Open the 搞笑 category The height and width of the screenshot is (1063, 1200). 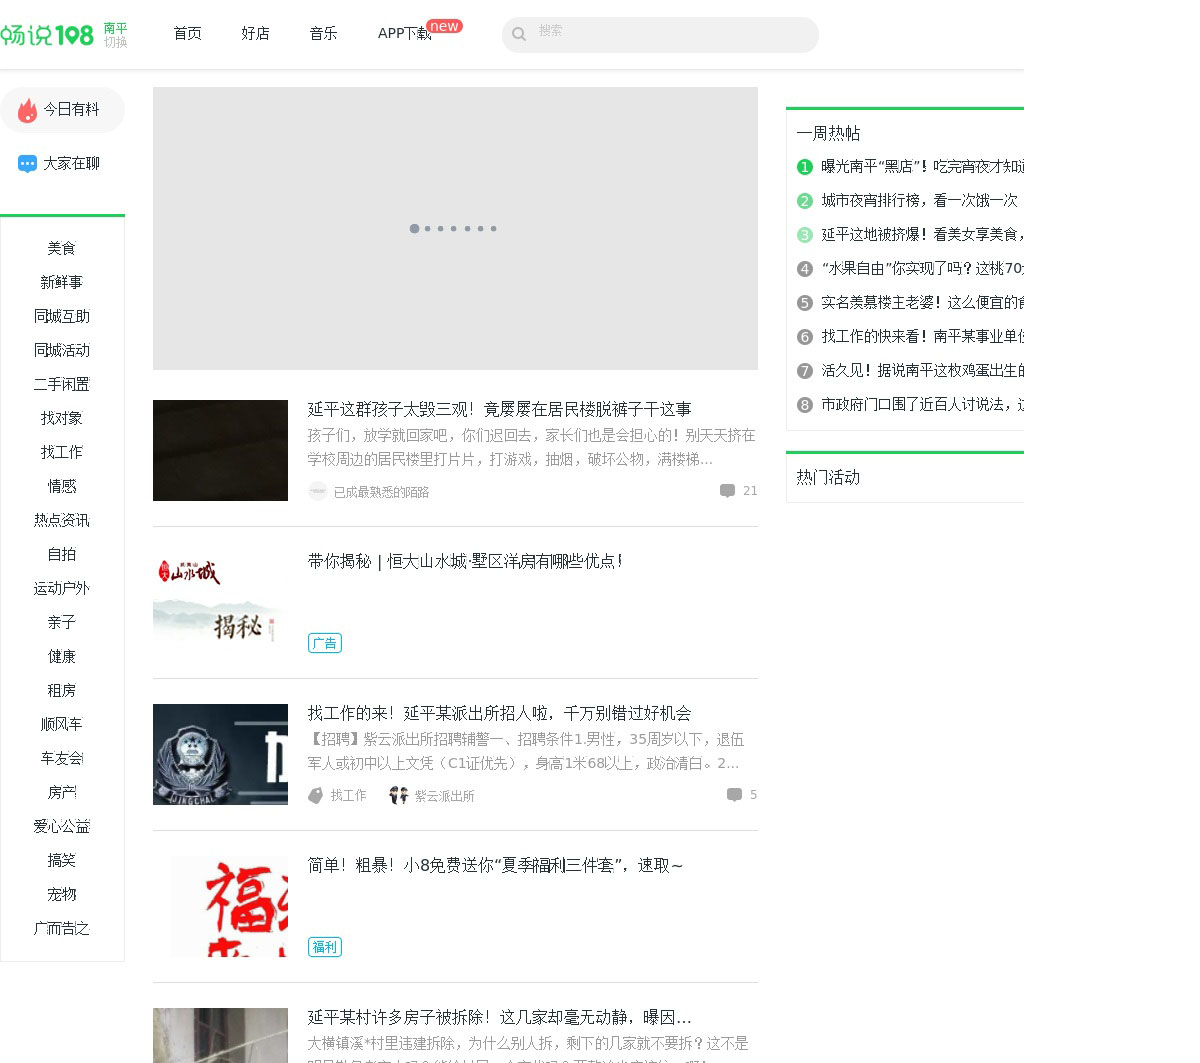(x=62, y=860)
